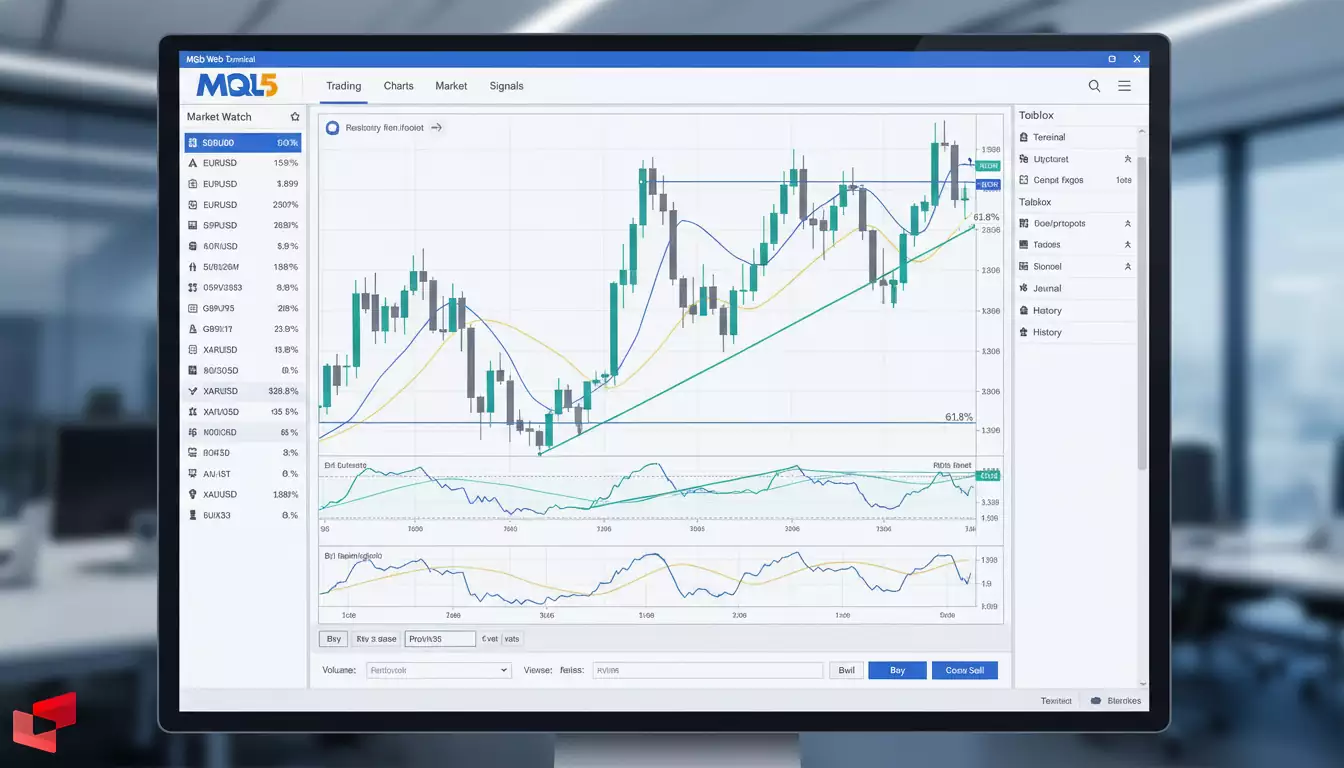Click the hamburger menu icon top right

point(1125,86)
